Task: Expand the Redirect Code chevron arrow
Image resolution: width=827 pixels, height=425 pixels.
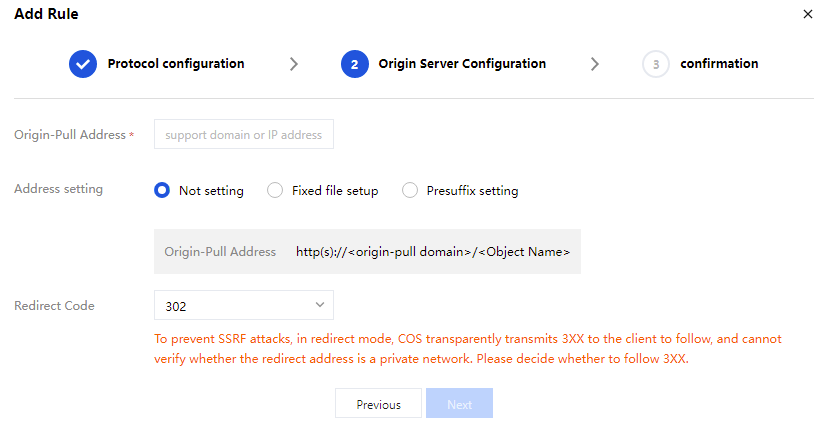Action: pyautogui.click(x=320, y=304)
